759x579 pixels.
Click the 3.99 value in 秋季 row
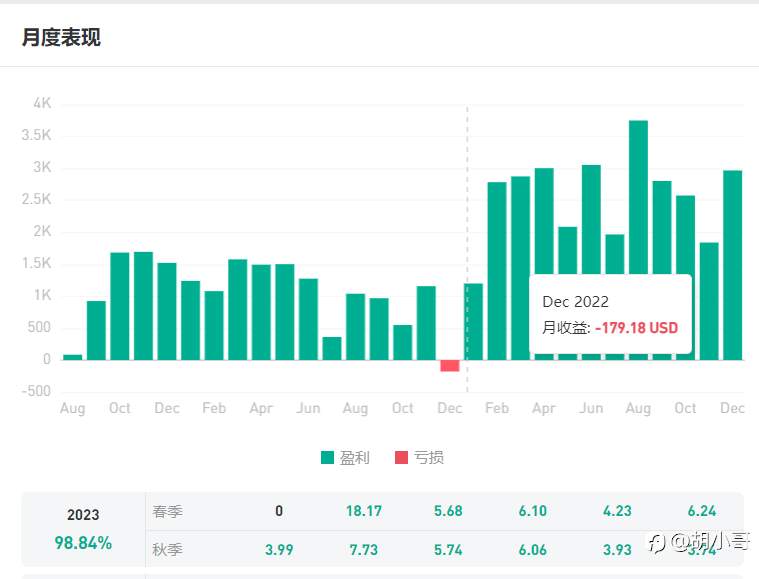pyautogui.click(x=279, y=550)
